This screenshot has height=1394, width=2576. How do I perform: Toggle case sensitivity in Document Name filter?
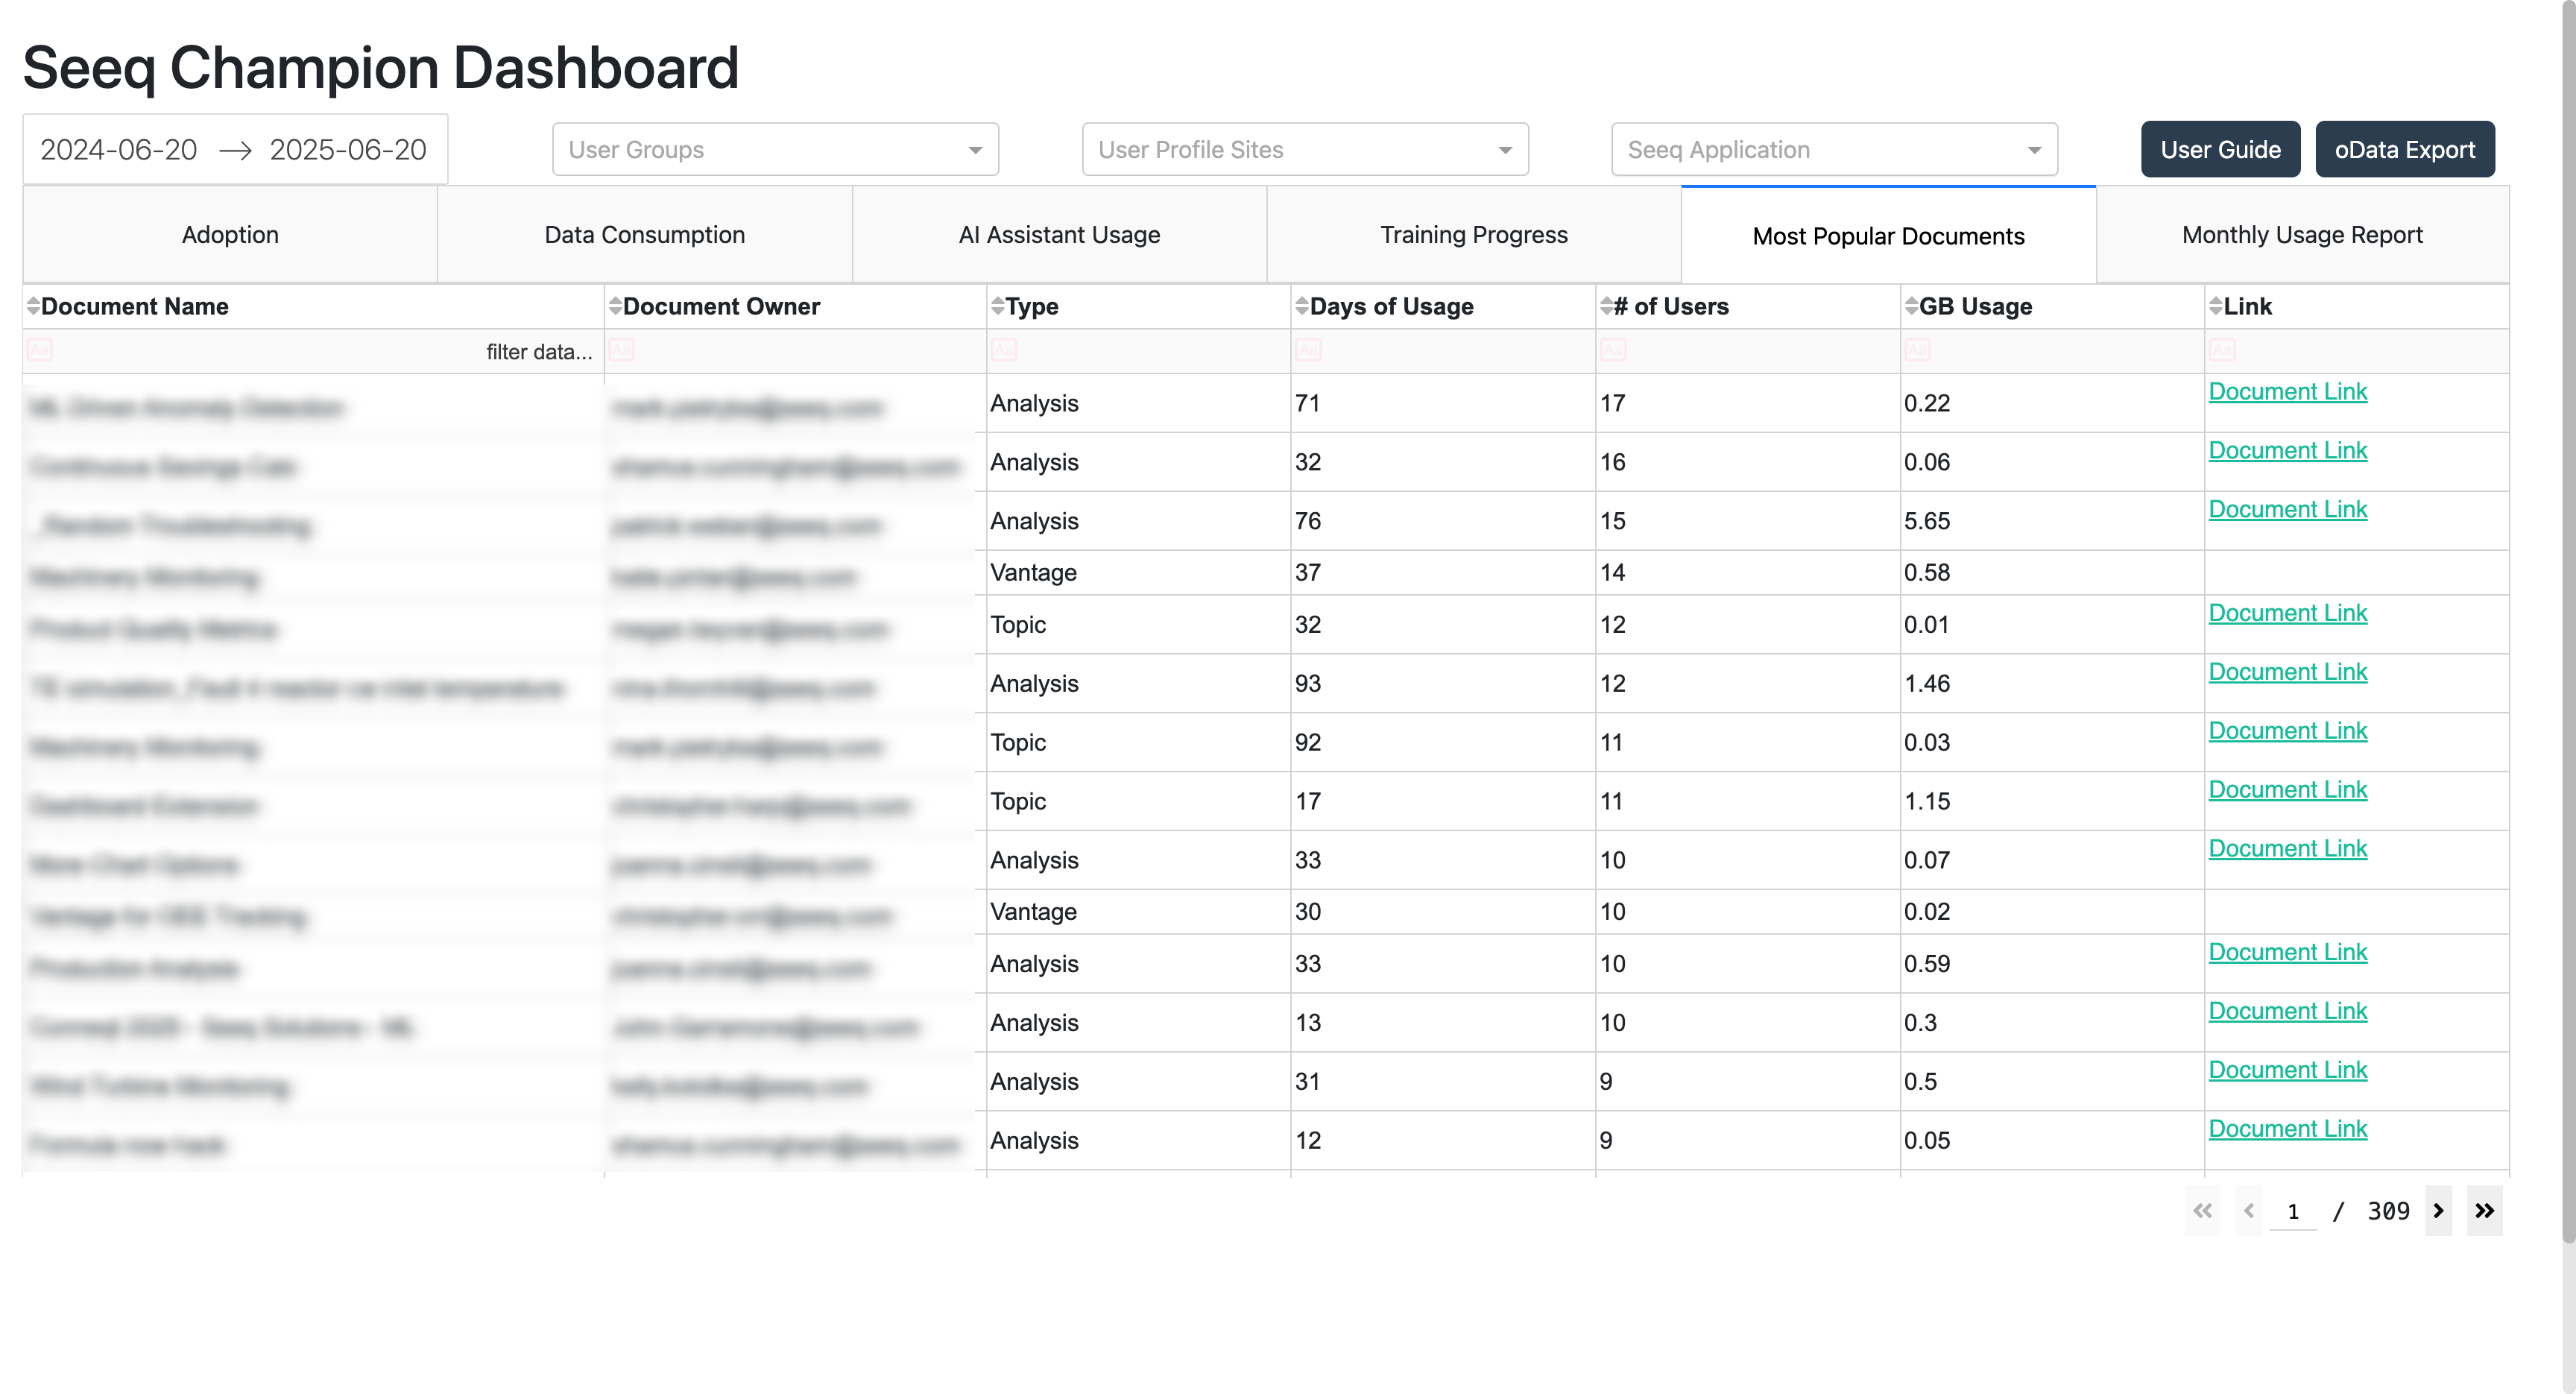[39, 350]
